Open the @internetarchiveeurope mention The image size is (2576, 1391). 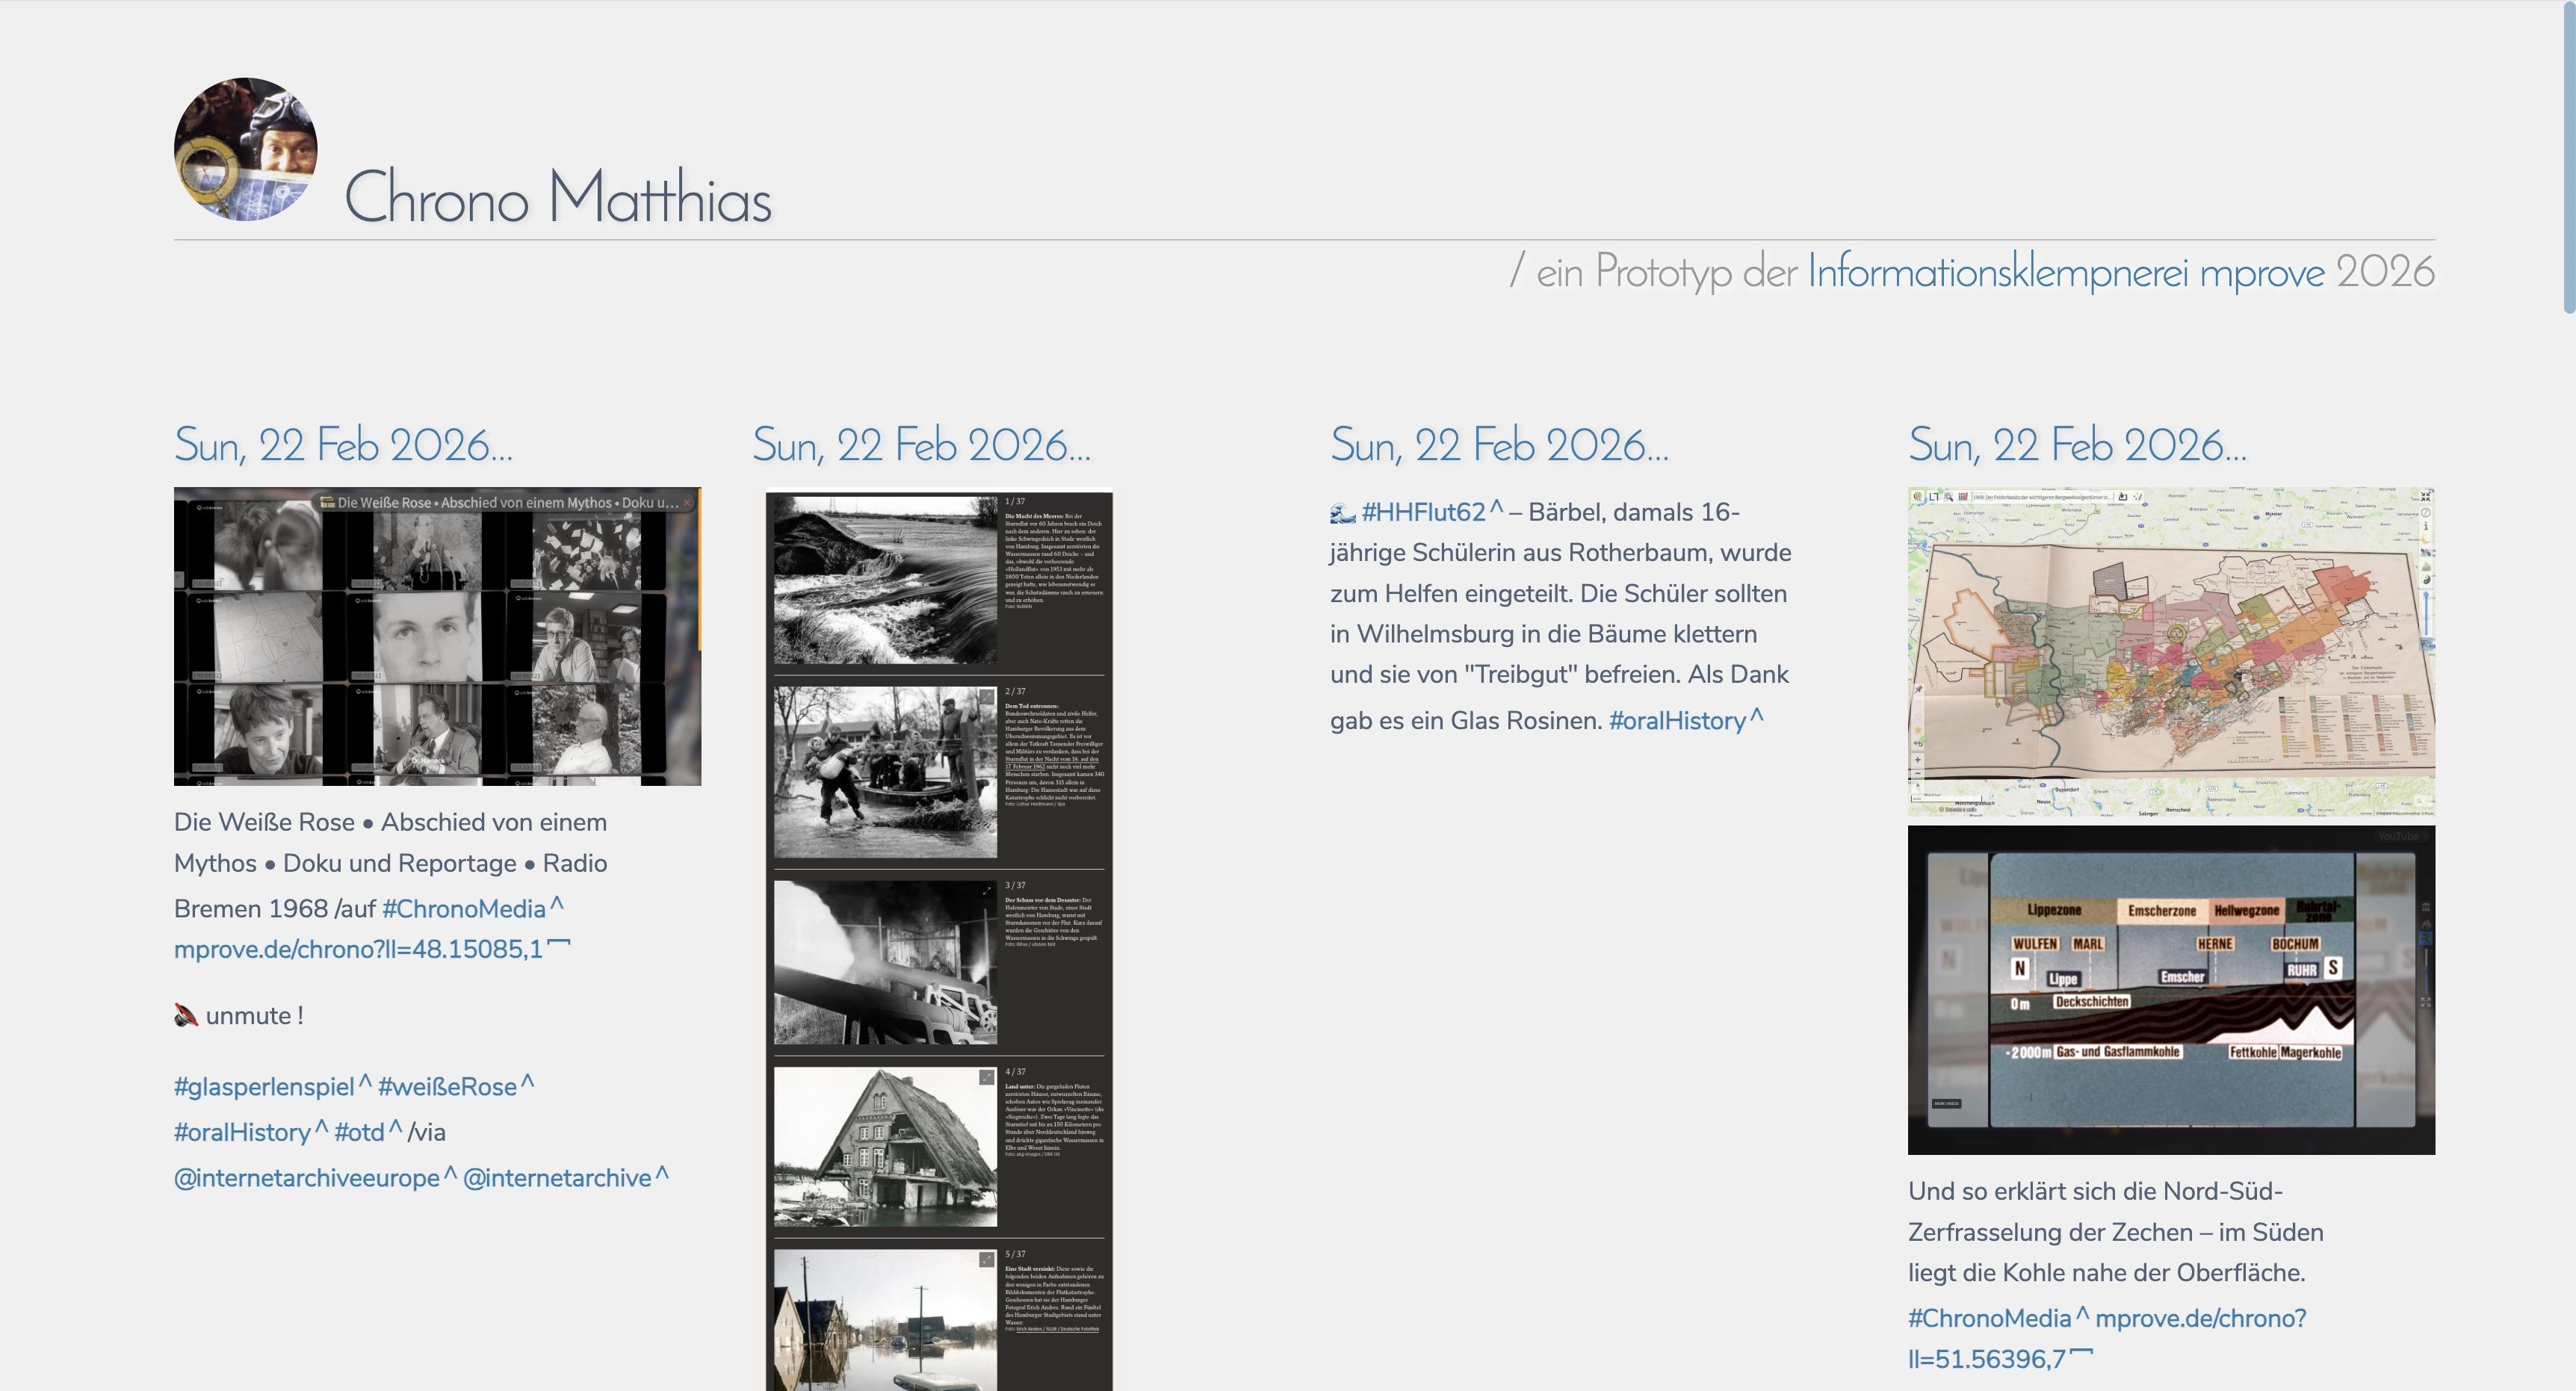tap(315, 1178)
